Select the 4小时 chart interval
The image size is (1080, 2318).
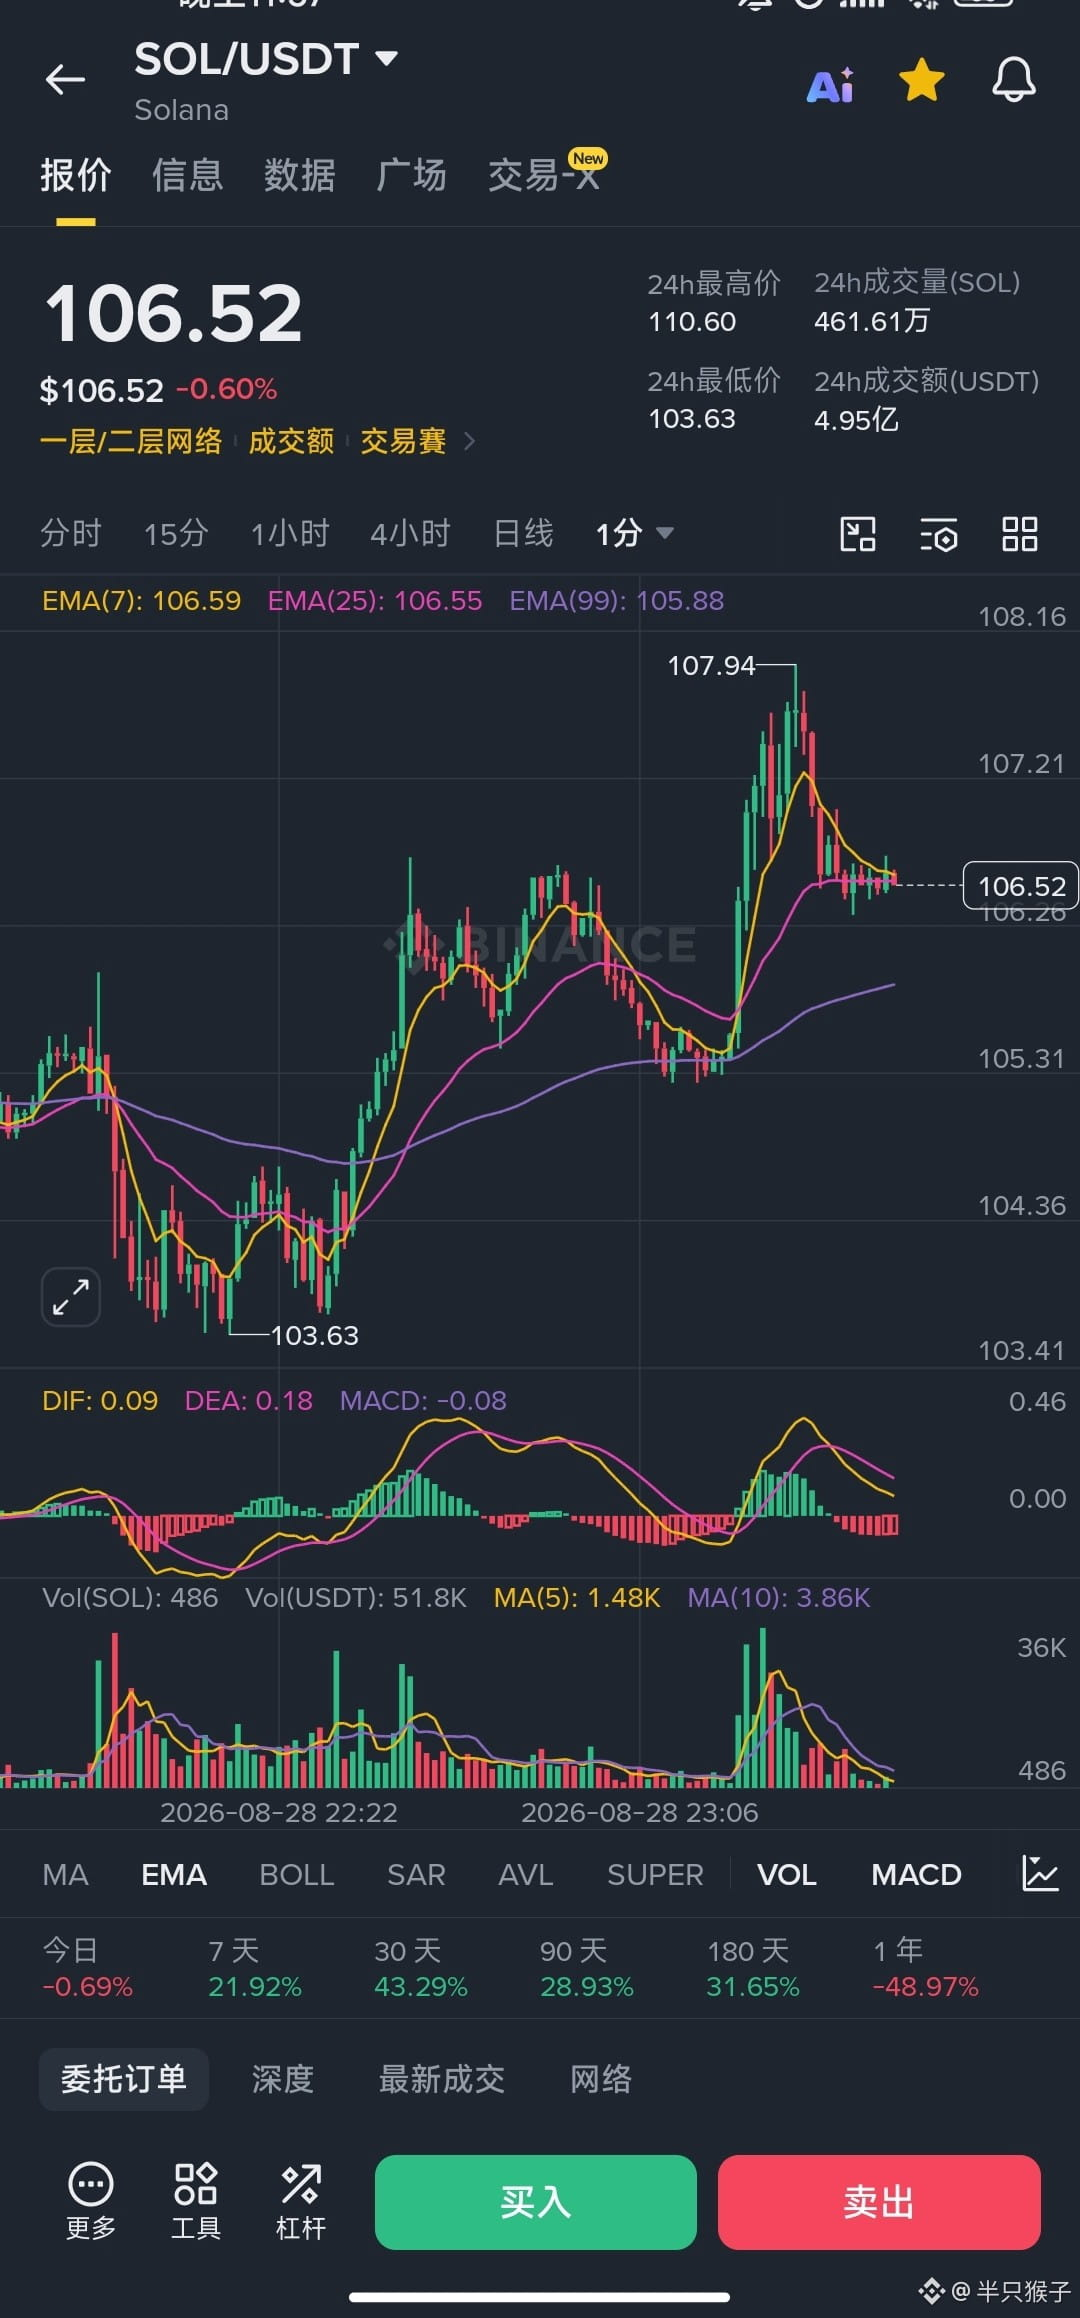pyautogui.click(x=410, y=533)
